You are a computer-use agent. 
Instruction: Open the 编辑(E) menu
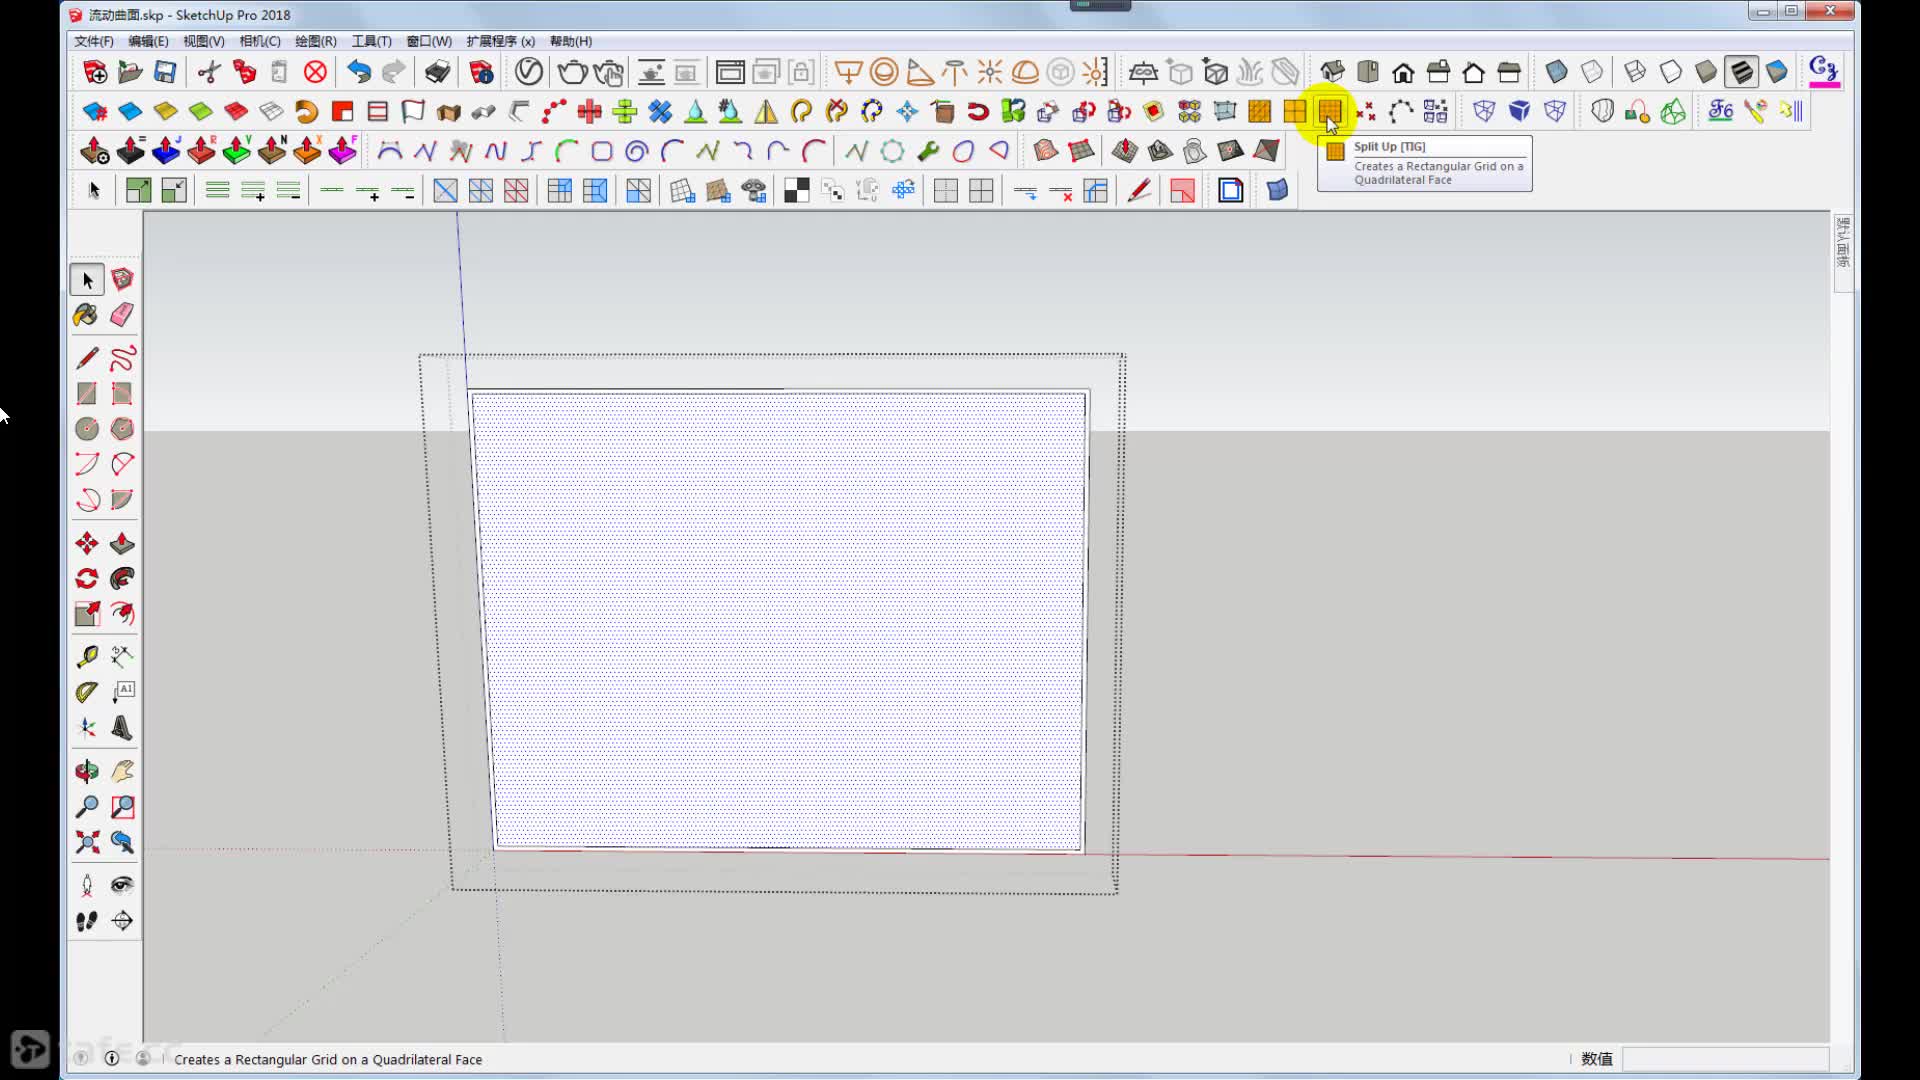point(148,41)
